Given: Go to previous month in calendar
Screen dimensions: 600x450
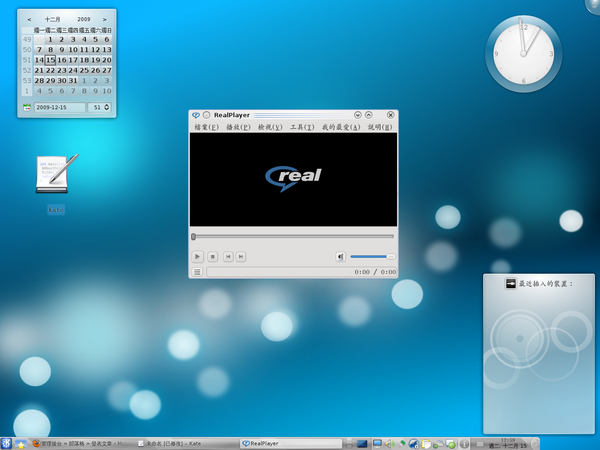Looking at the screenshot, I should (29, 19).
